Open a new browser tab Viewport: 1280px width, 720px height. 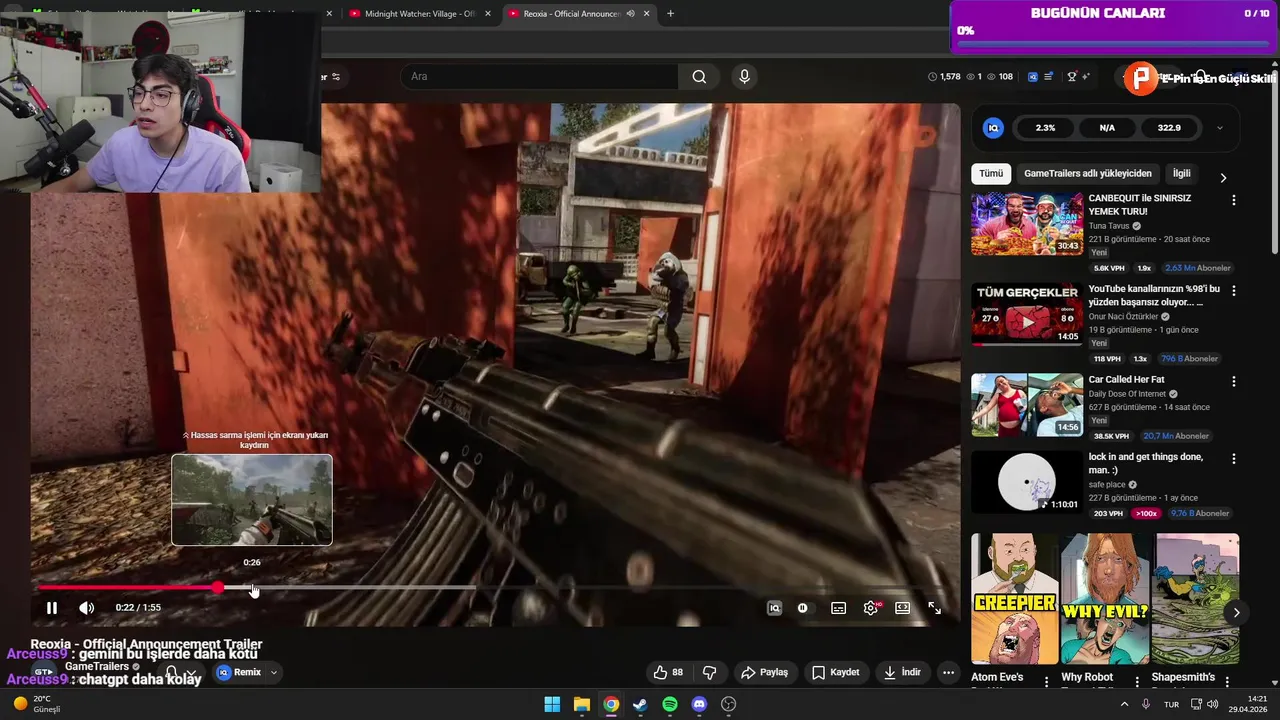click(x=670, y=14)
